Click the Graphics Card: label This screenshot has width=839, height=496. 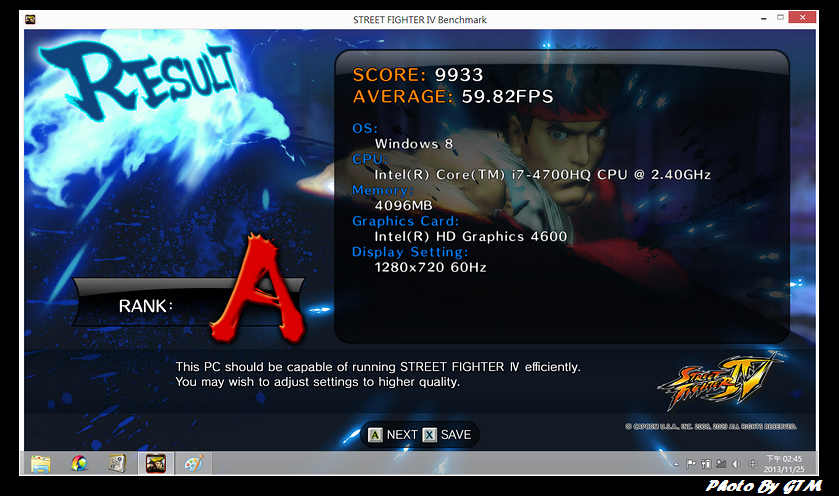(x=405, y=221)
